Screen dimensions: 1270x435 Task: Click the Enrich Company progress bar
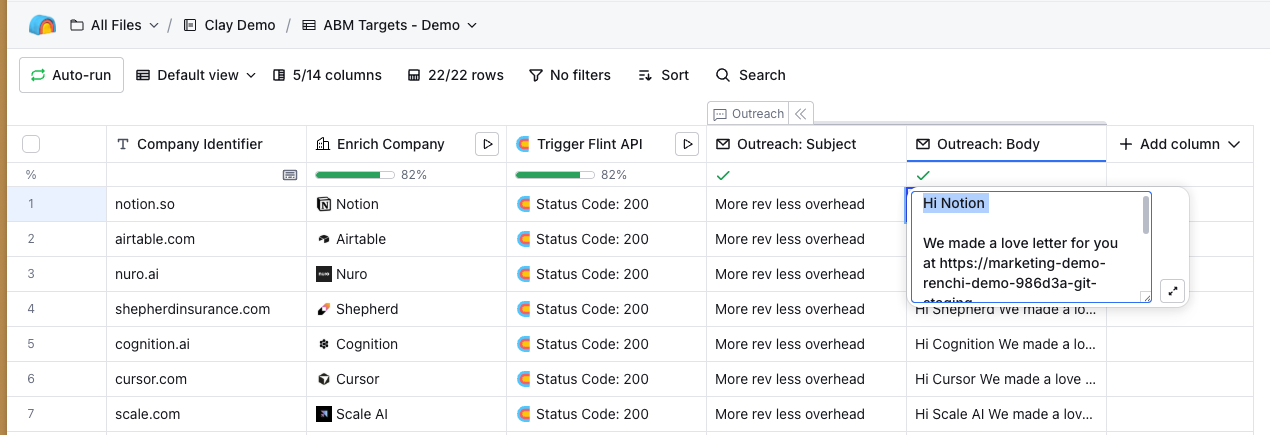click(354, 175)
